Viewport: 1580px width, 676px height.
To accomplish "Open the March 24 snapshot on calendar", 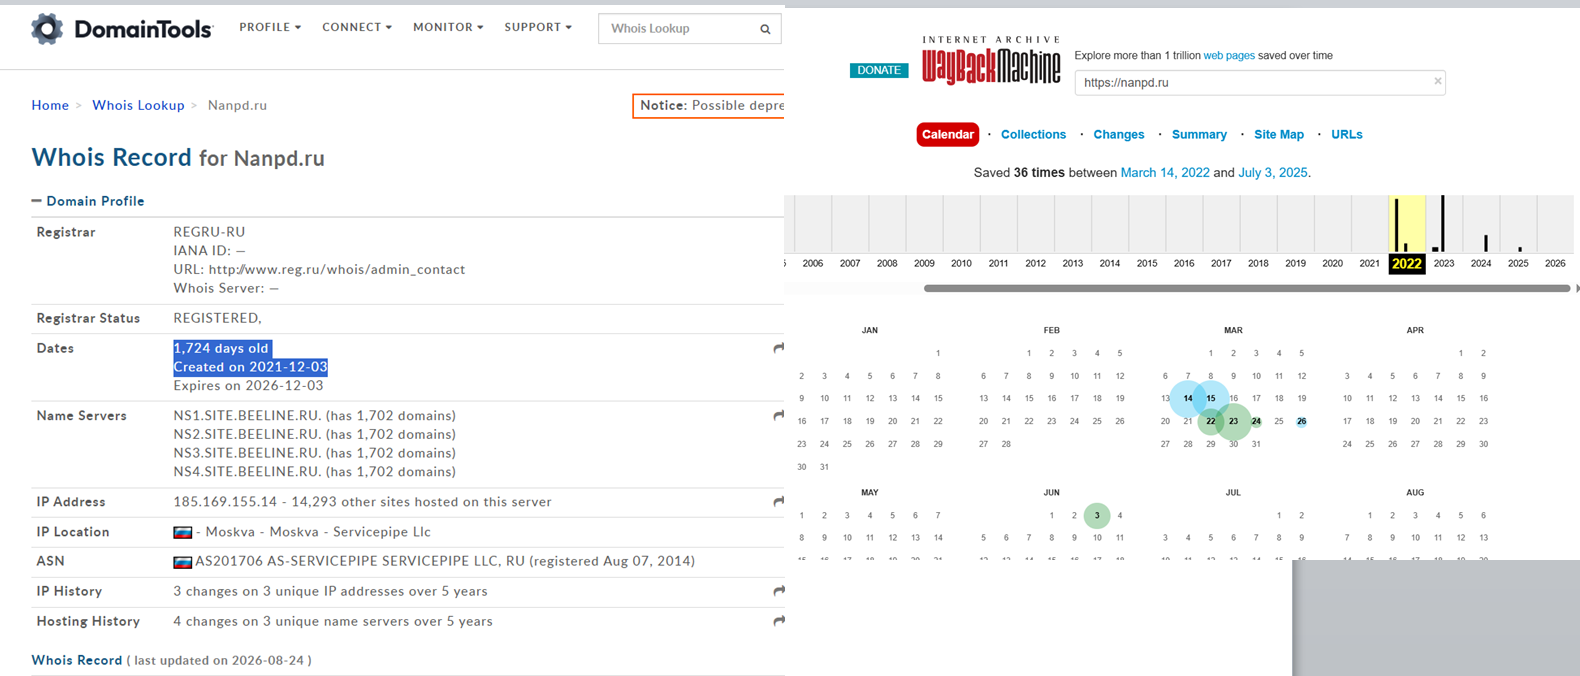I will (1256, 421).
